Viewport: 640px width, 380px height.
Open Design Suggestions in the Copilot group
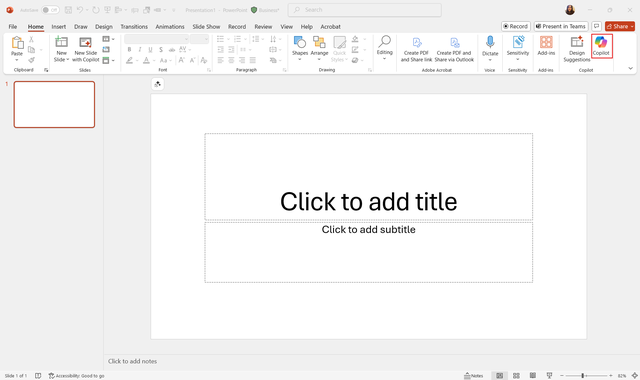[x=577, y=49]
